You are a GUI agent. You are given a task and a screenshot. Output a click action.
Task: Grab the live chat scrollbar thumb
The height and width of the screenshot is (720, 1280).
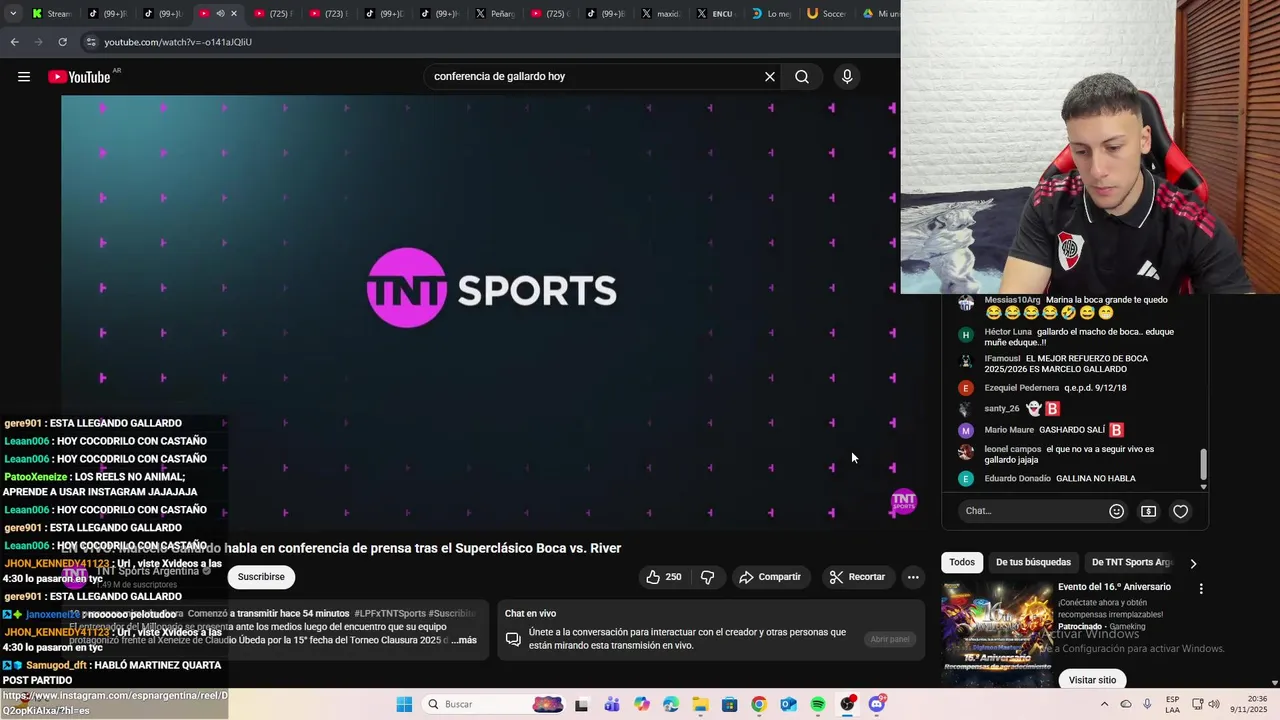click(x=1204, y=464)
